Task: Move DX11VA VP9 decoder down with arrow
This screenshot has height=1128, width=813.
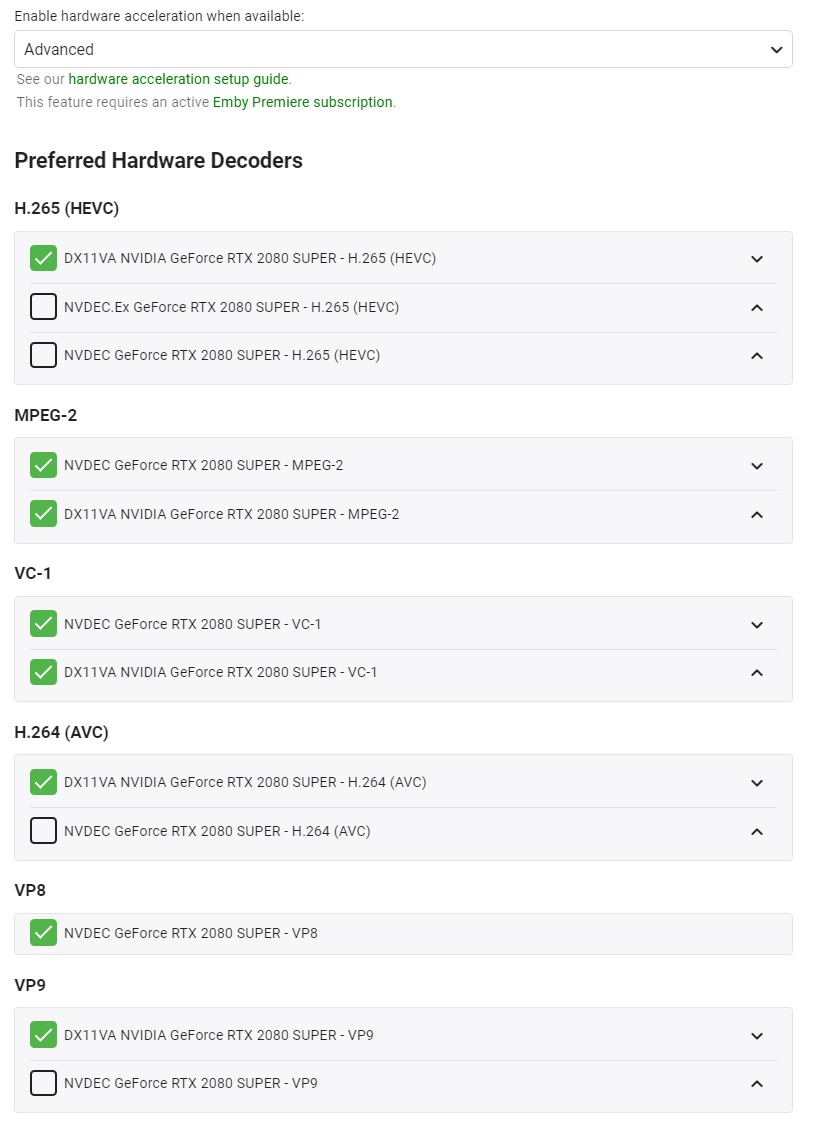Action: [757, 1036]
